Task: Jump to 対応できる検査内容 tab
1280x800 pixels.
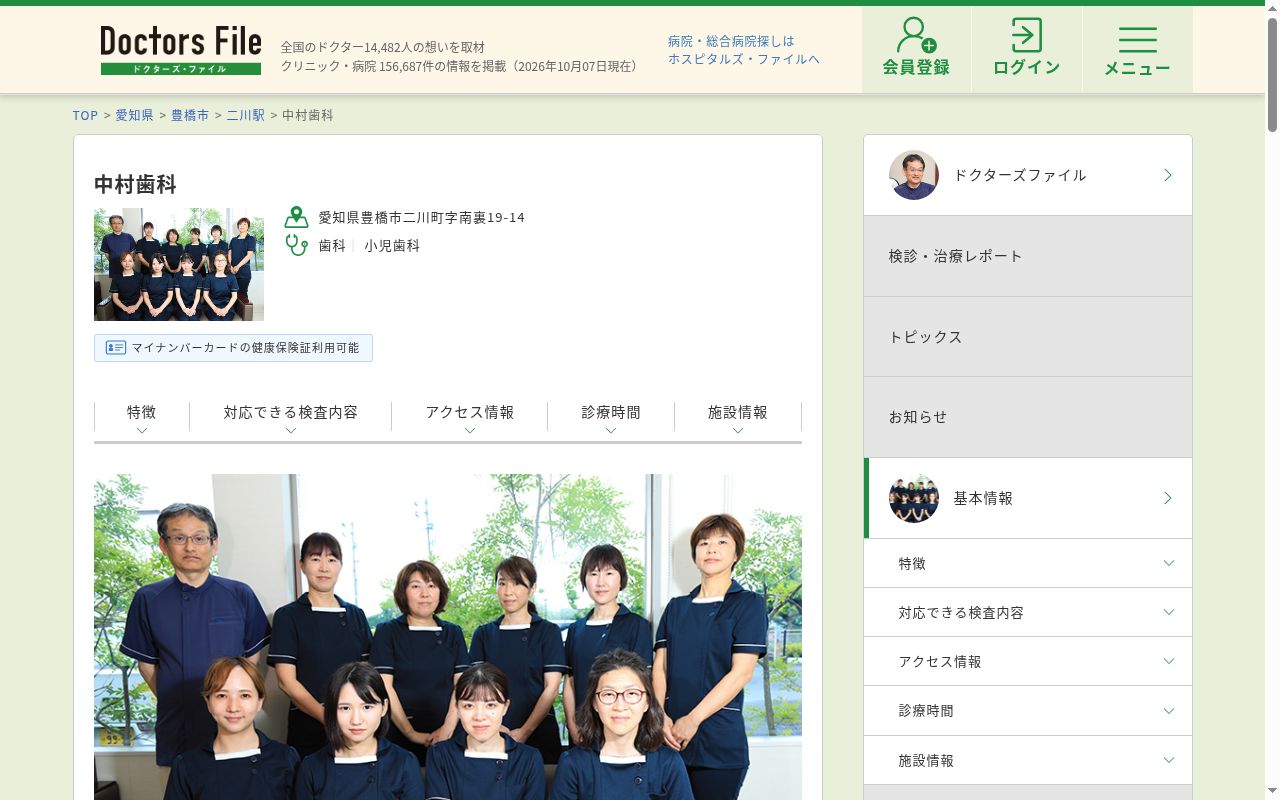Action: pos(291,419)
